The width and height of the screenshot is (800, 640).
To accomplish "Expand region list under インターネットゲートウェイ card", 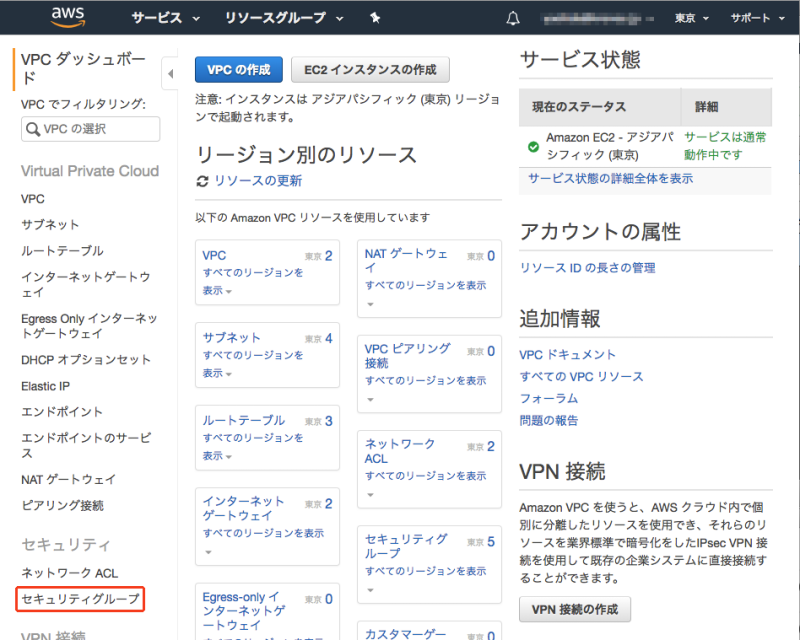I will [x=263, y=541].
